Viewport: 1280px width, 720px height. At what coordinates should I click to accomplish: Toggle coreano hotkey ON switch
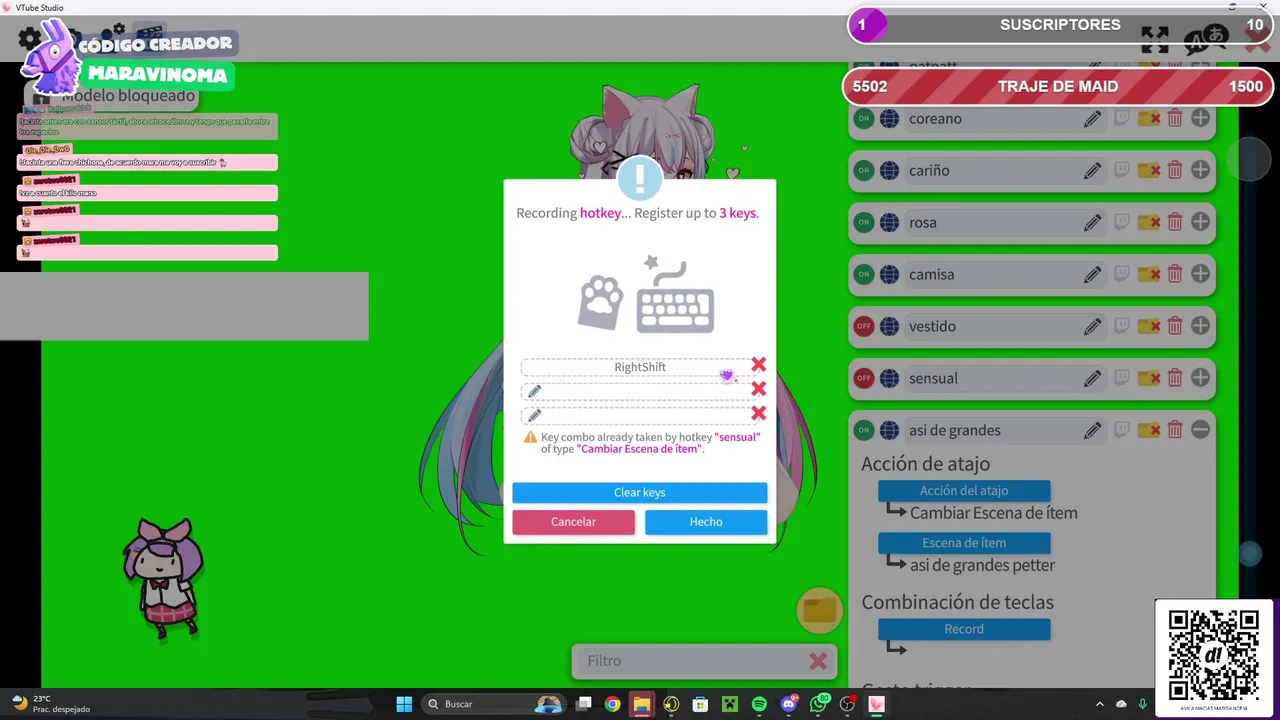(x=863, y=119)
